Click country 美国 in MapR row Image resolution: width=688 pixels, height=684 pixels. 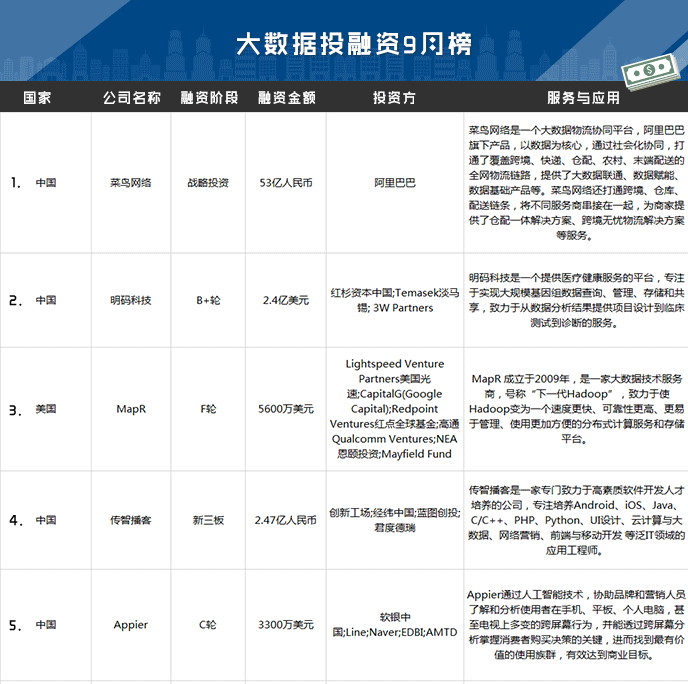(46, 409)
